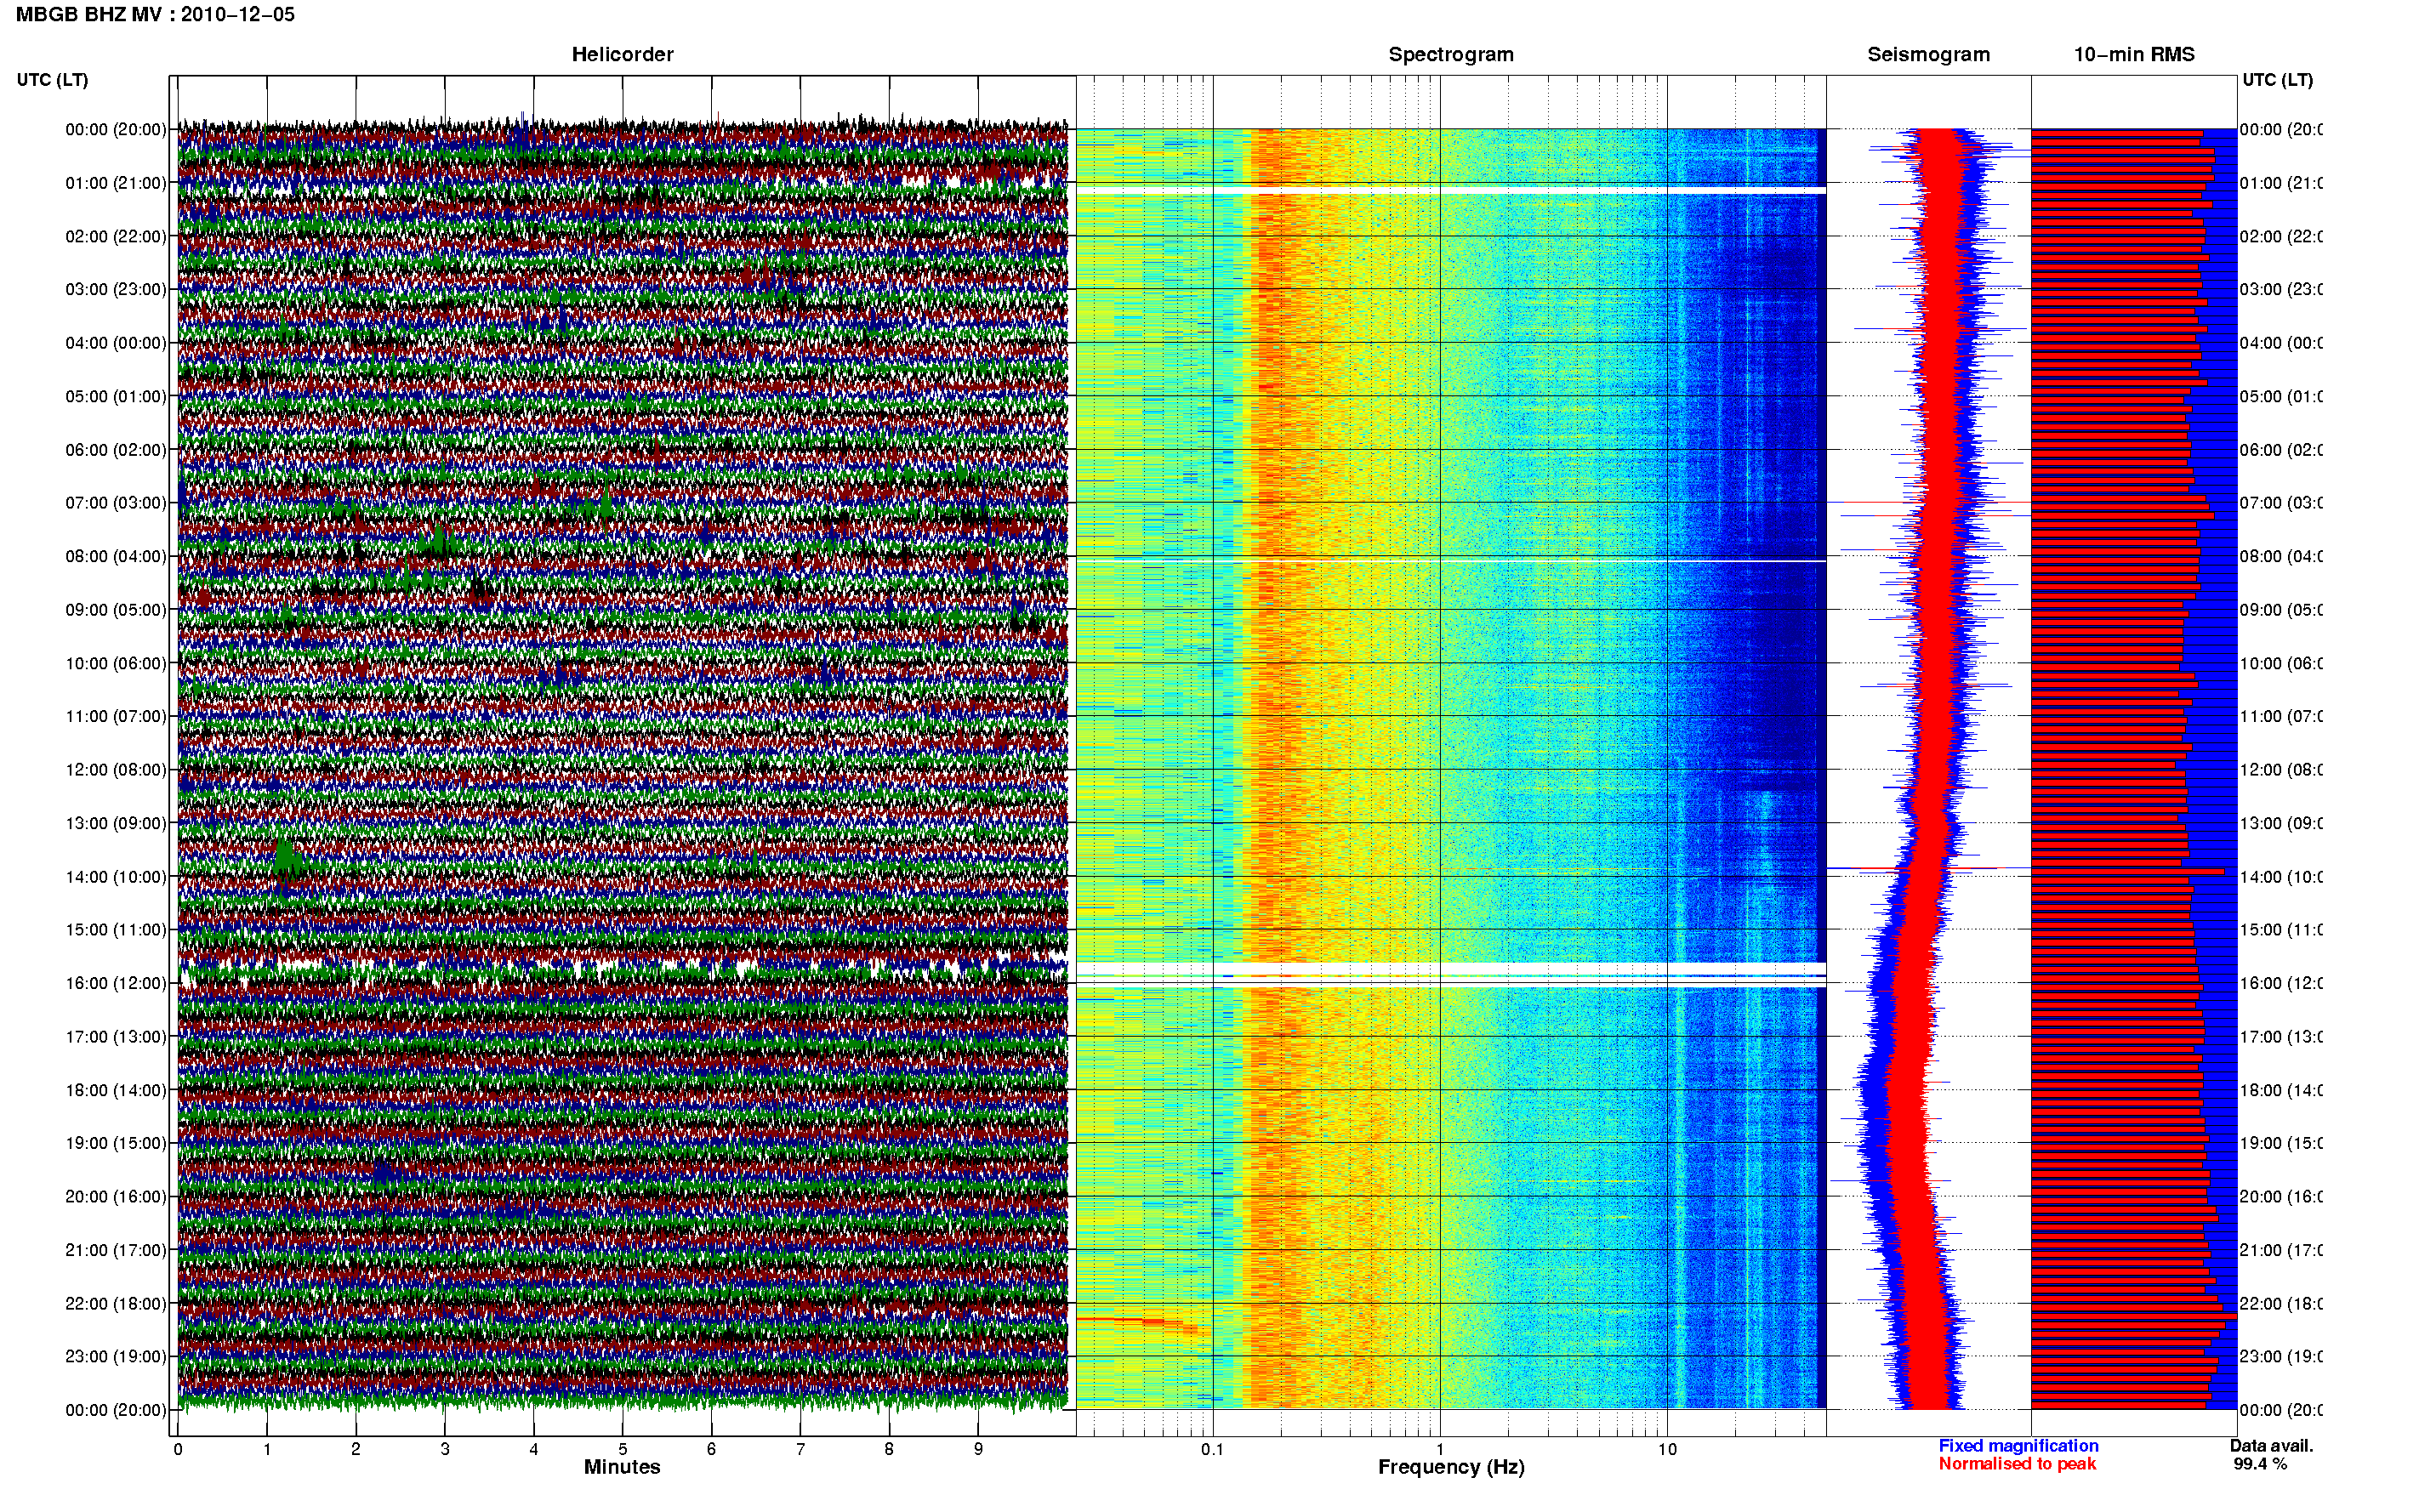The image size is (2419, 1512).
Task: Click the 'Normalised to peak' legend text
Action: click(x=2017, y=1464)
